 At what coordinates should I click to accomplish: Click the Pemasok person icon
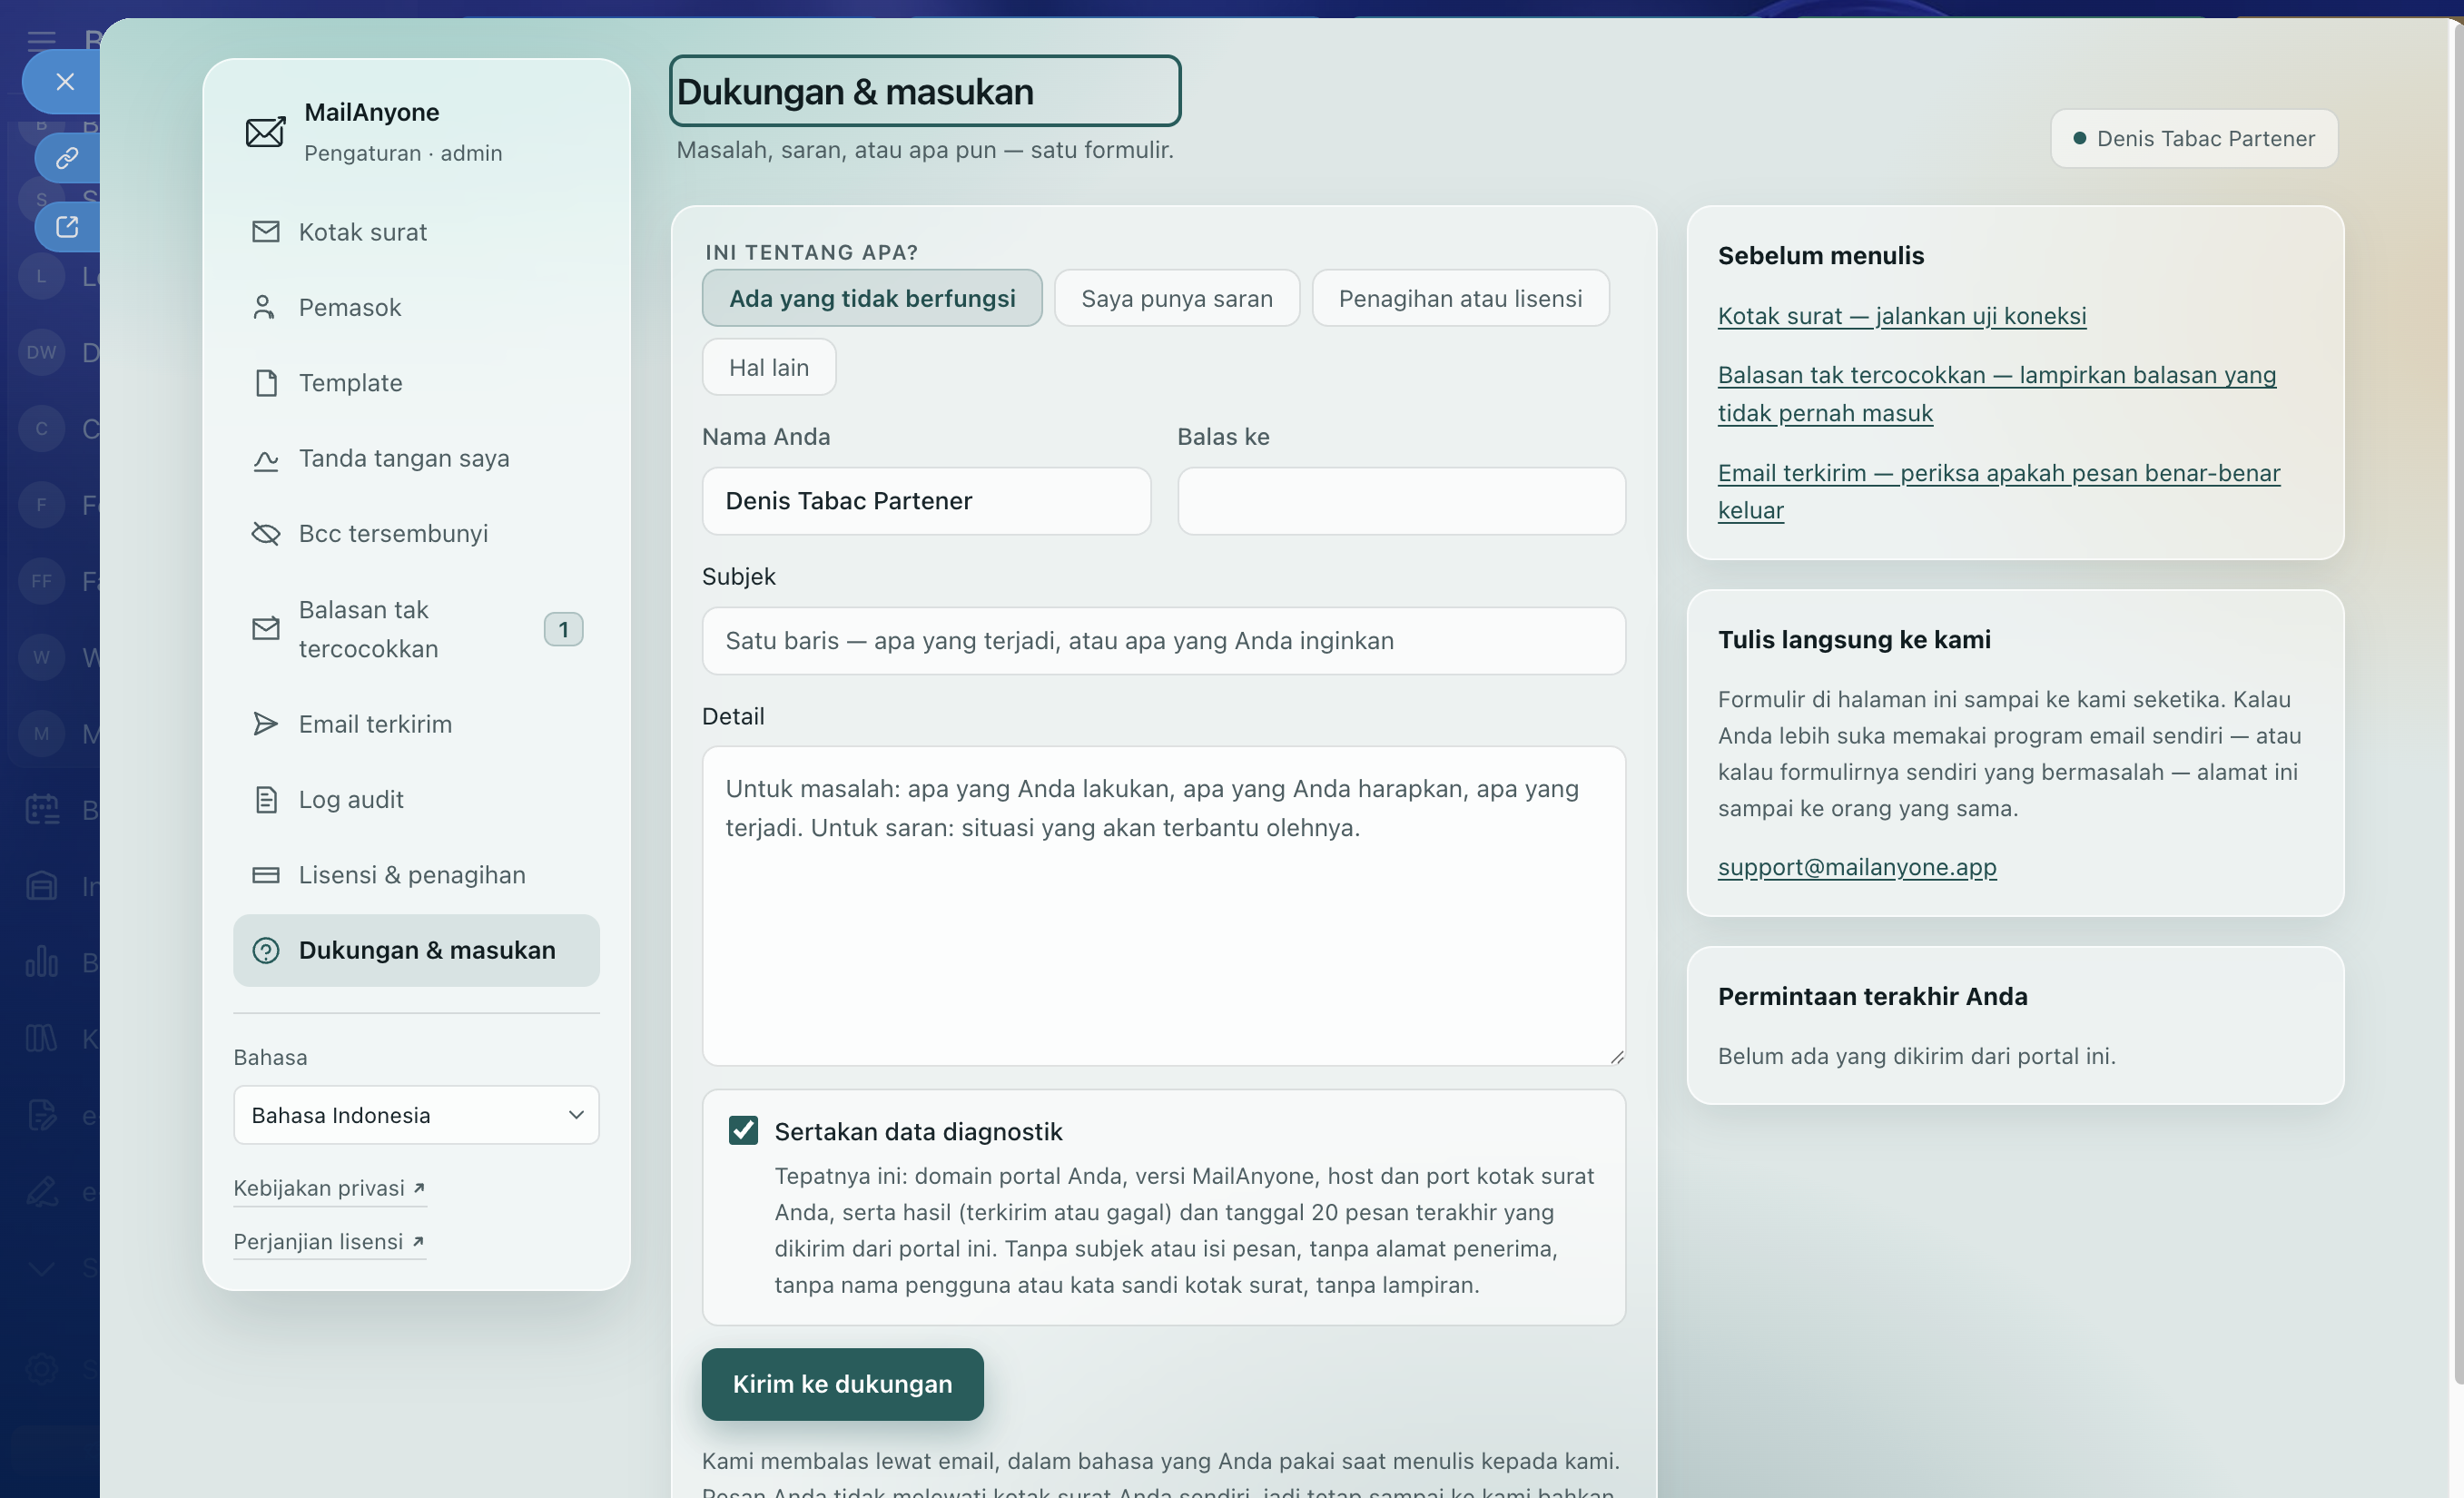tap(265, 307)
